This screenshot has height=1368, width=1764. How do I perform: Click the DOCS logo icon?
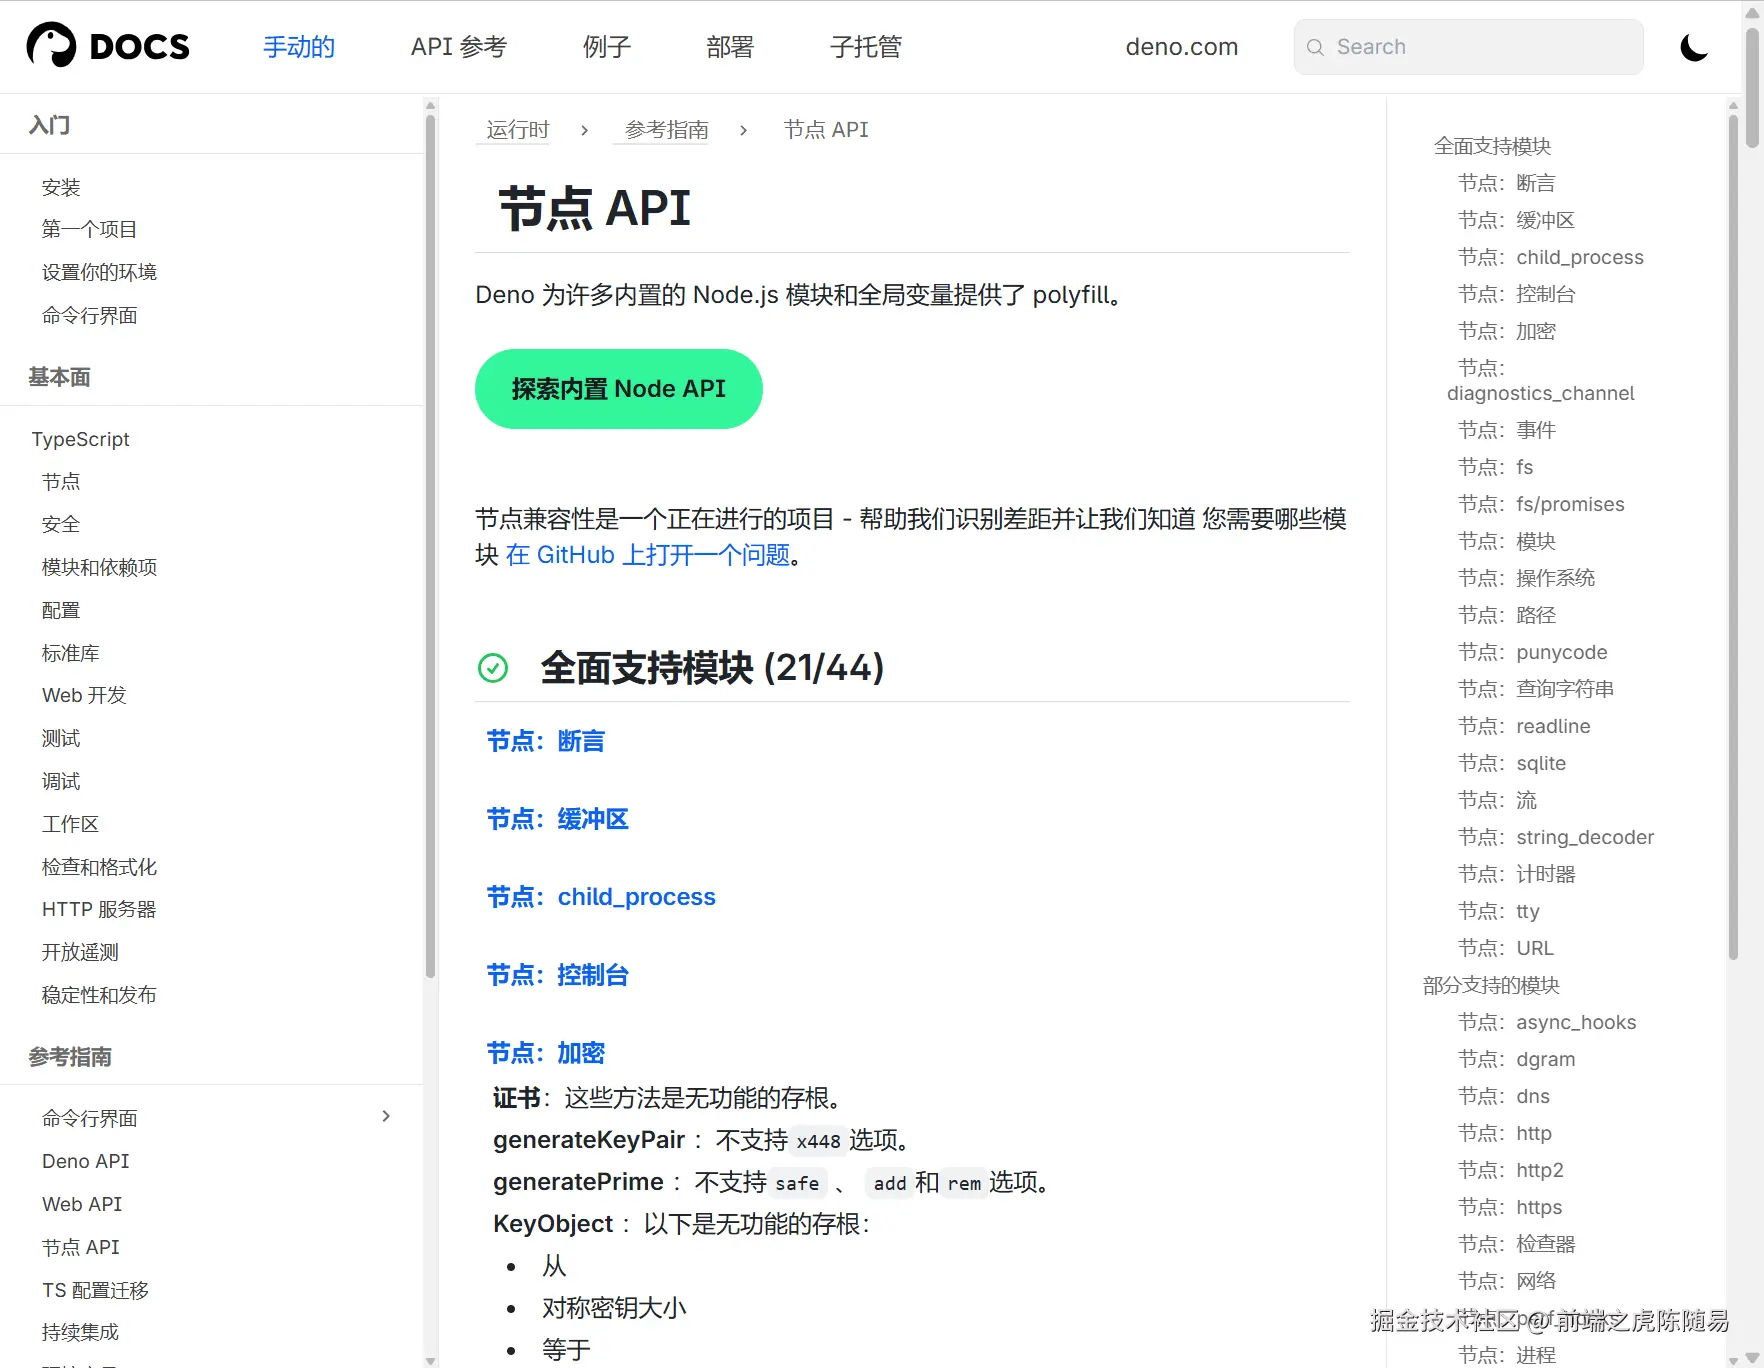click(x=50, y=44)
